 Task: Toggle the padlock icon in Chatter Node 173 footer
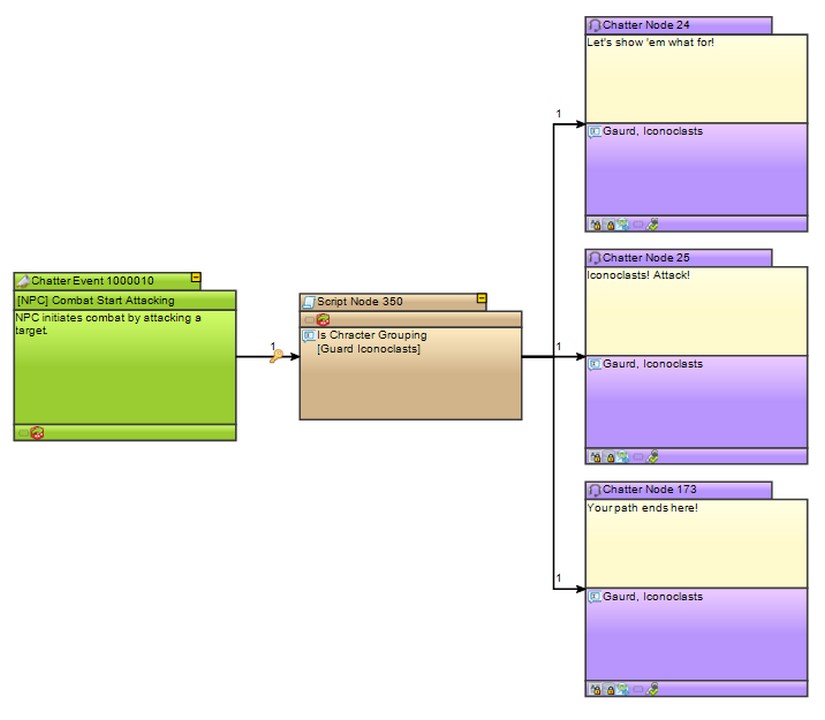tap(609, 689)
